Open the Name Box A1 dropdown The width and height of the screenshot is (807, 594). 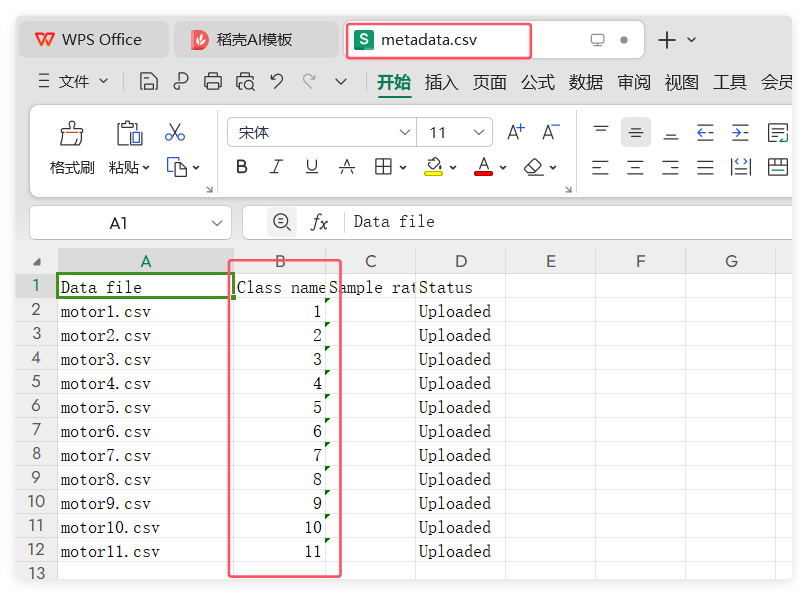tap(217, 223)
